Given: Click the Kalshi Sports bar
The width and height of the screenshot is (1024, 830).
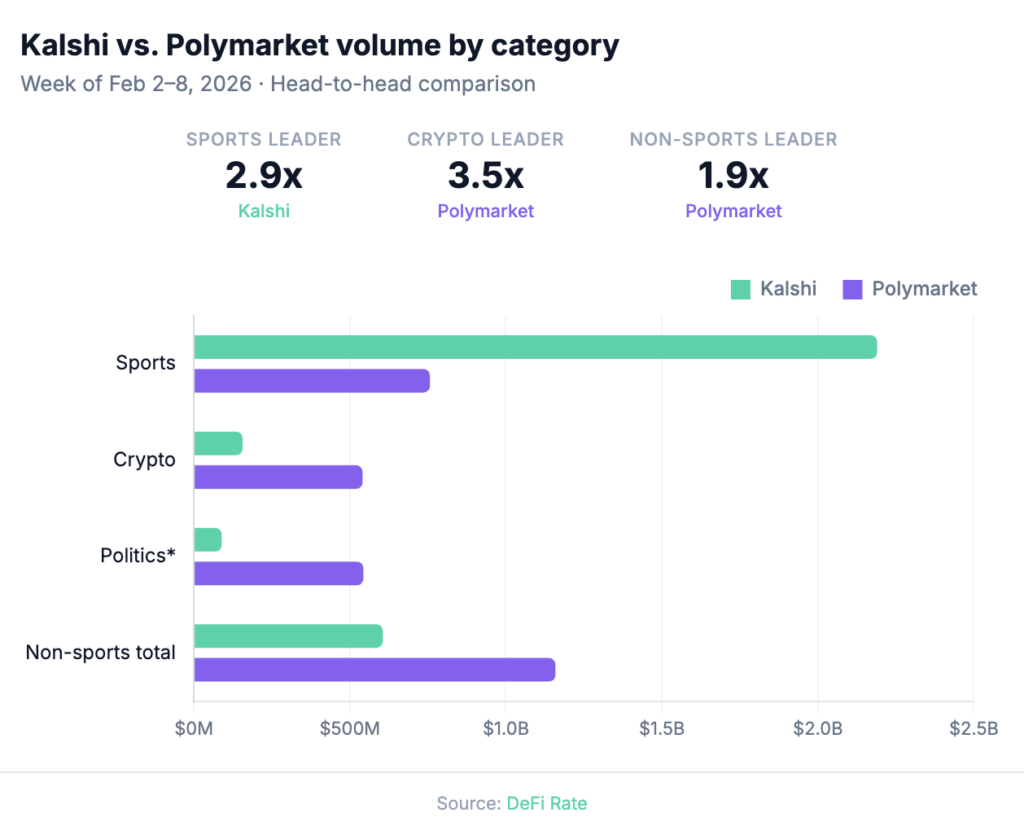Looking at the screenshot, I should coord(535,347).
